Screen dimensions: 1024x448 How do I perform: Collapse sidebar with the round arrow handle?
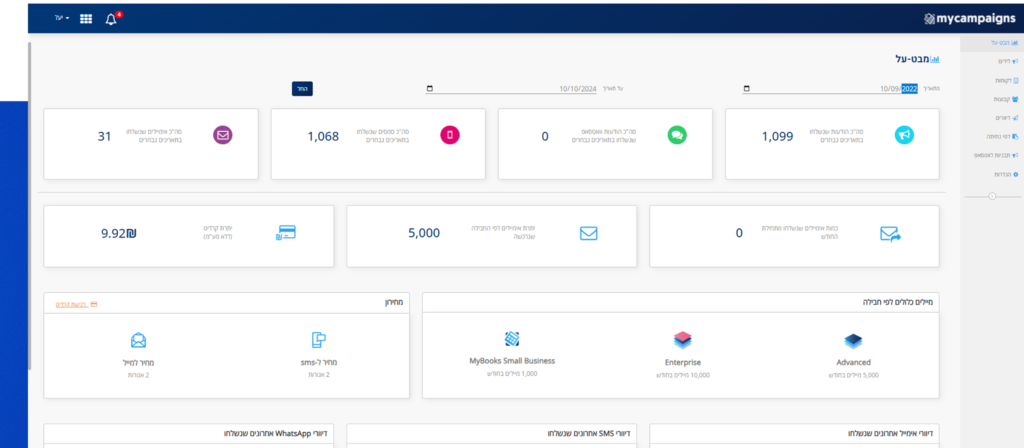(x=992, y=196)
